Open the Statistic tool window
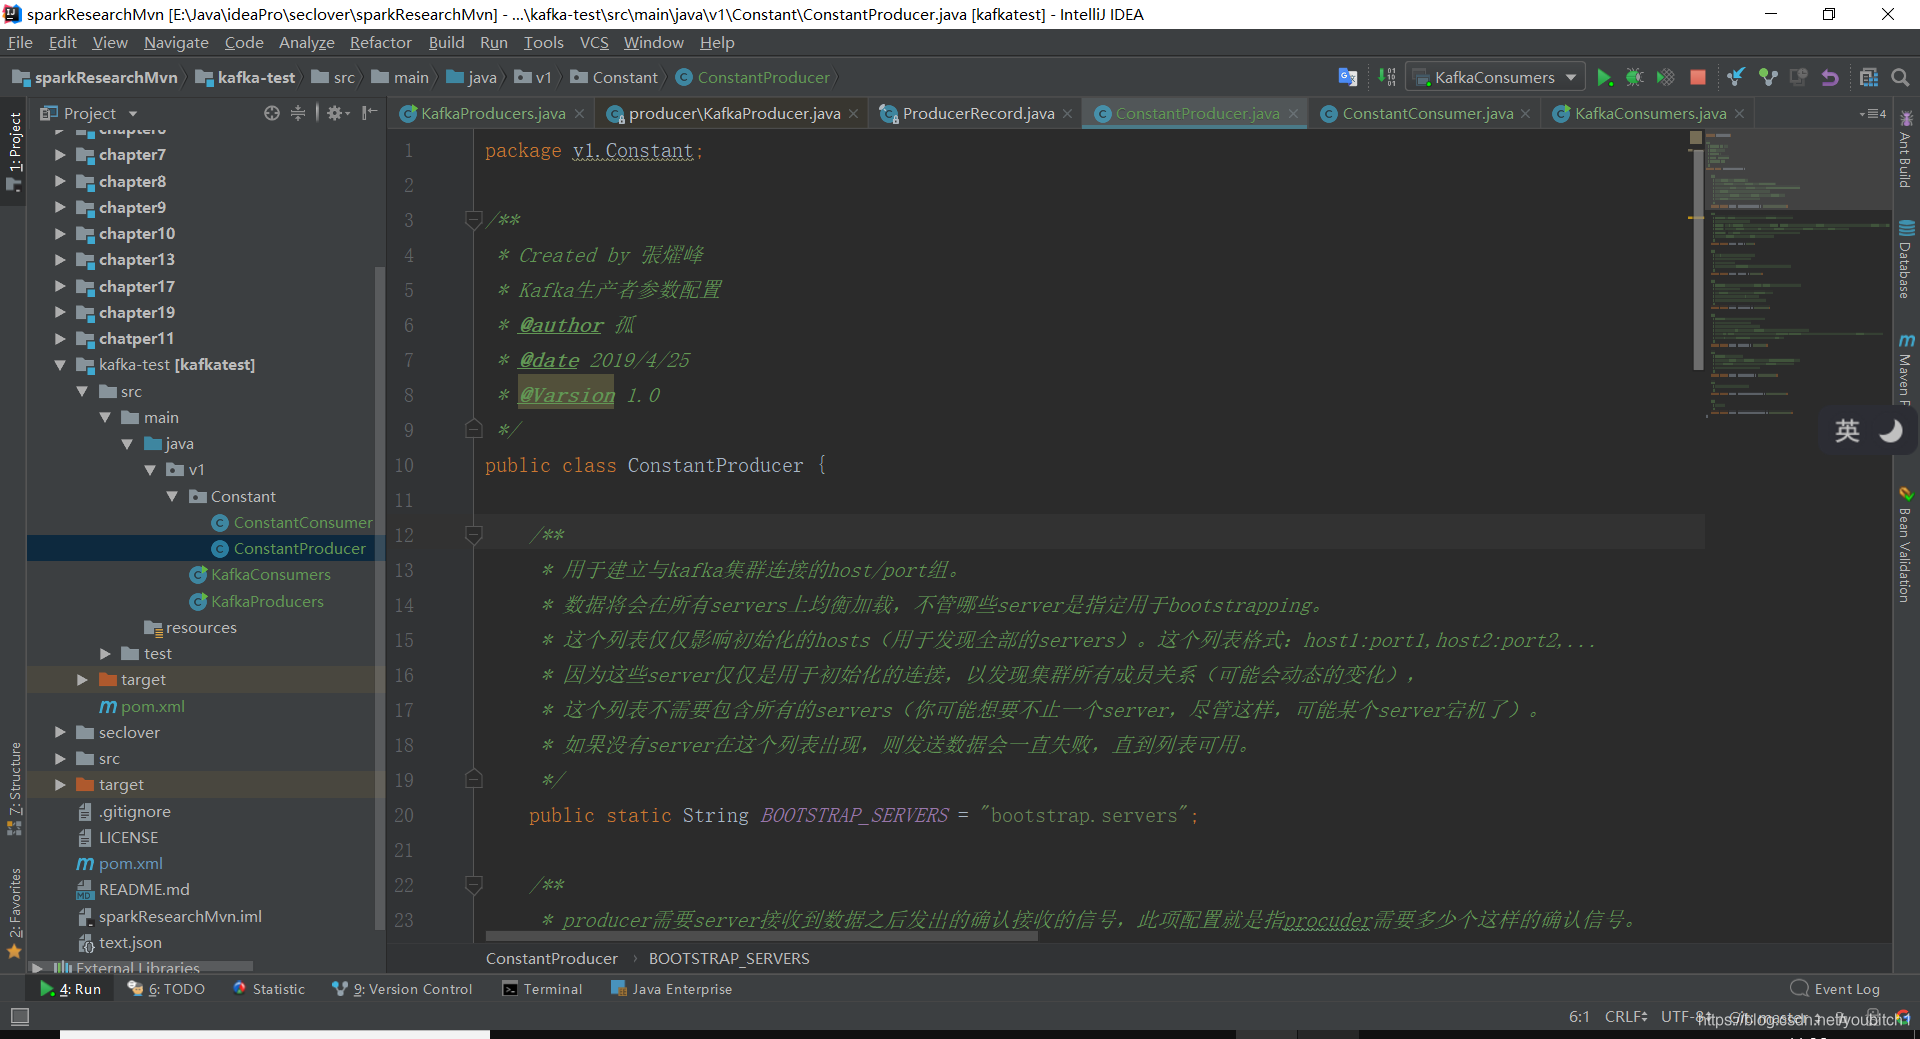This screenshot has height=1039, width=1920. [268, 989]
